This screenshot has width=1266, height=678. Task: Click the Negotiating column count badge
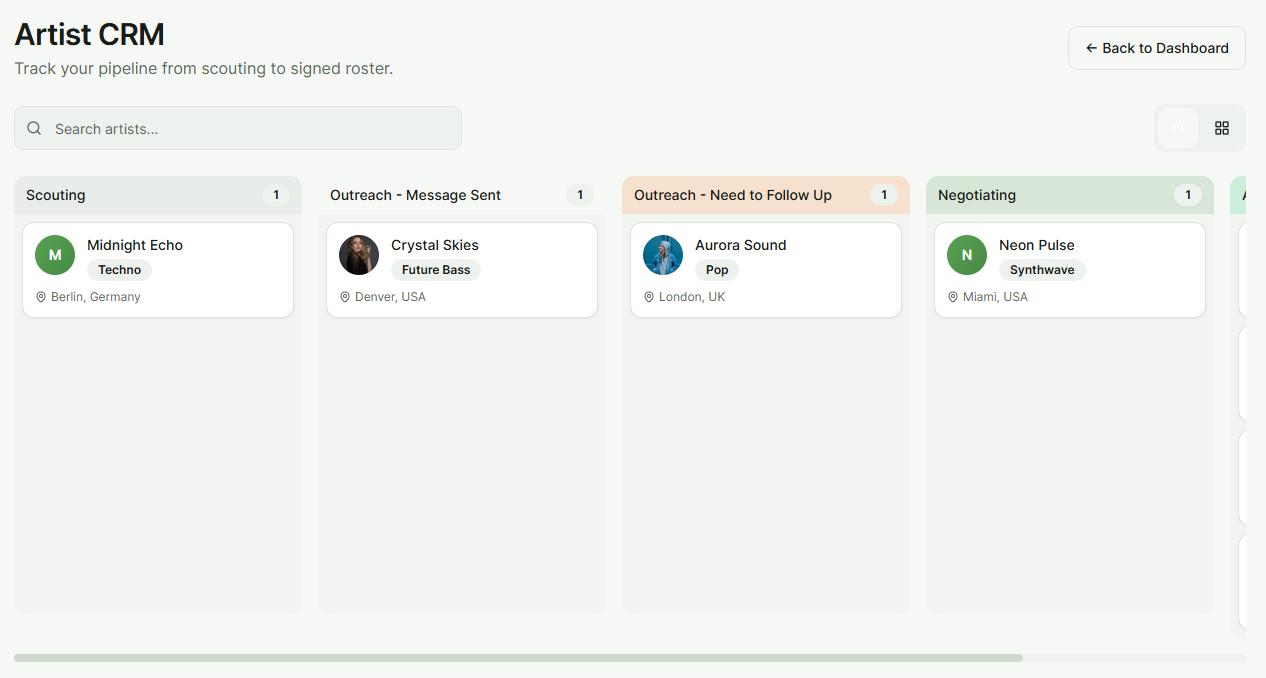pyautogui.click(x=1187, y=195)
